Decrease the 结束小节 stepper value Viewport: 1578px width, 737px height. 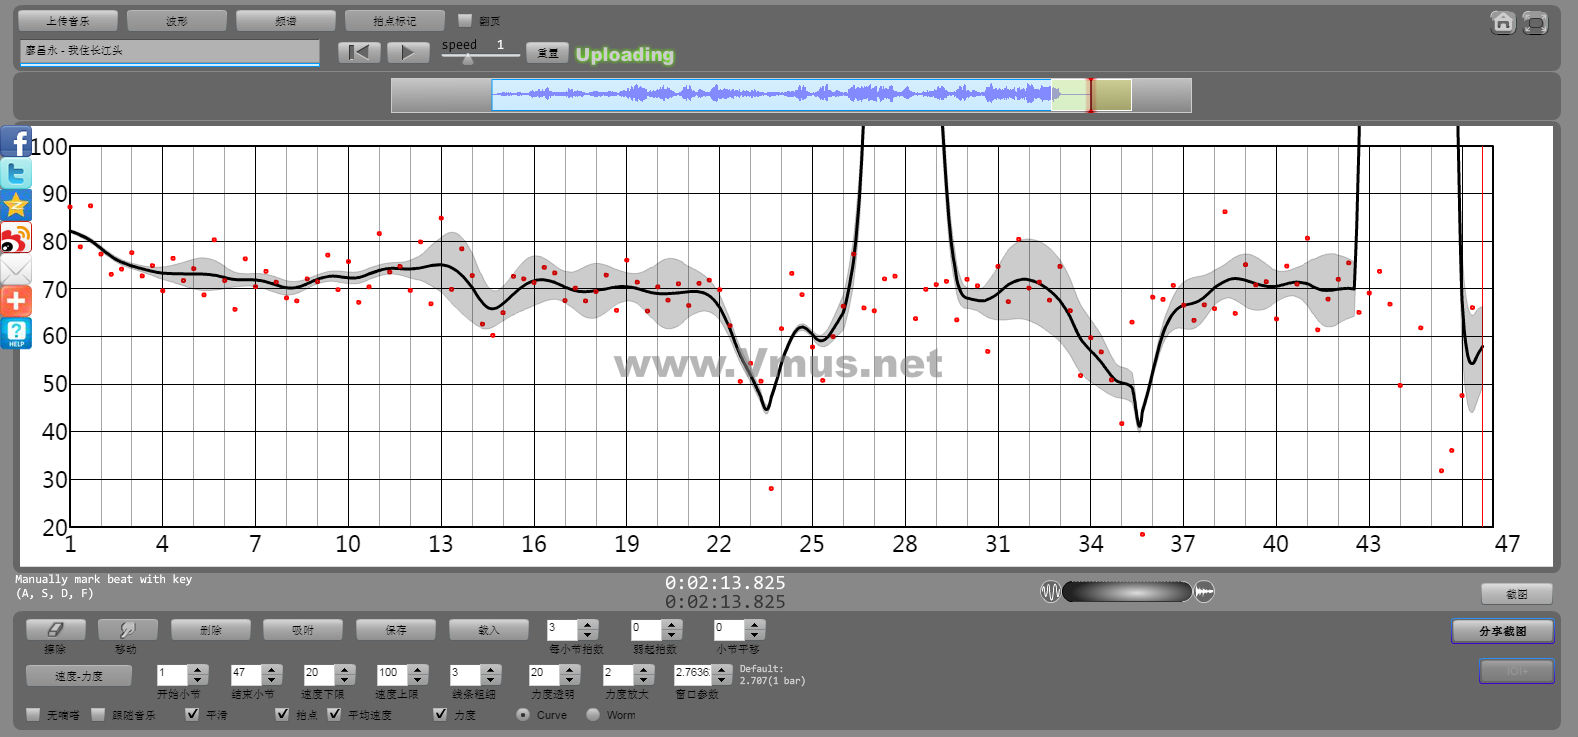(272, 680)
